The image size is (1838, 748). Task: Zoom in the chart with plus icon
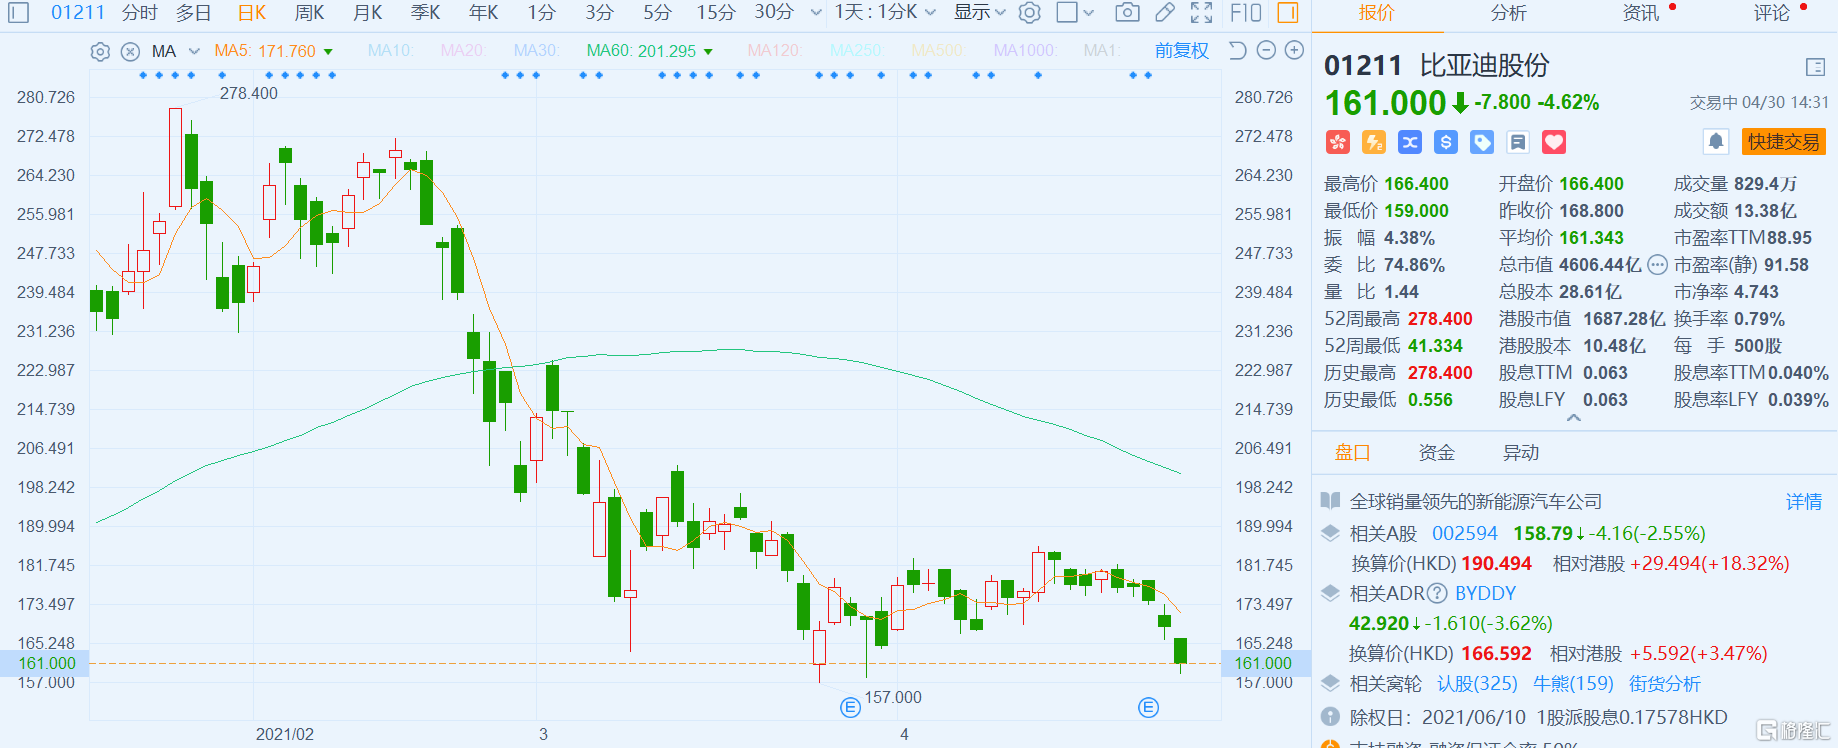pos(1294,51)
